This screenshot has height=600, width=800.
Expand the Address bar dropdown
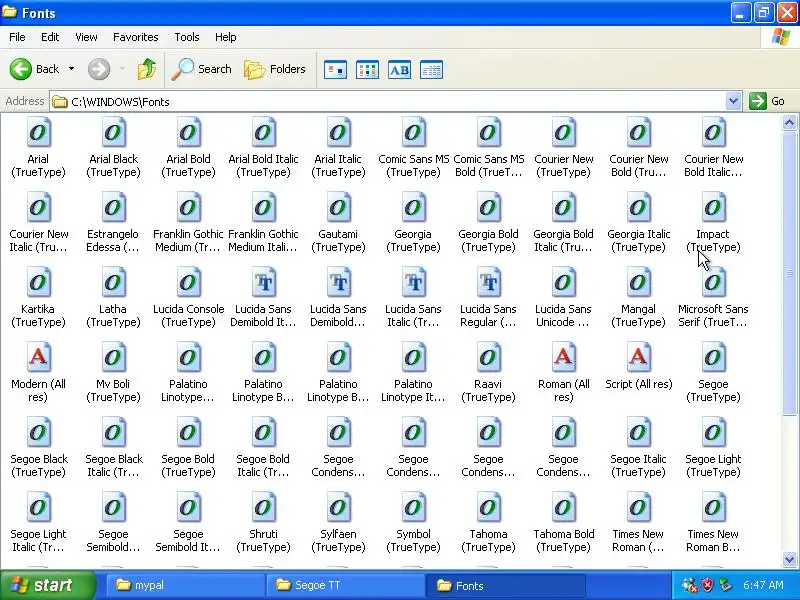[x=733, y=101]
